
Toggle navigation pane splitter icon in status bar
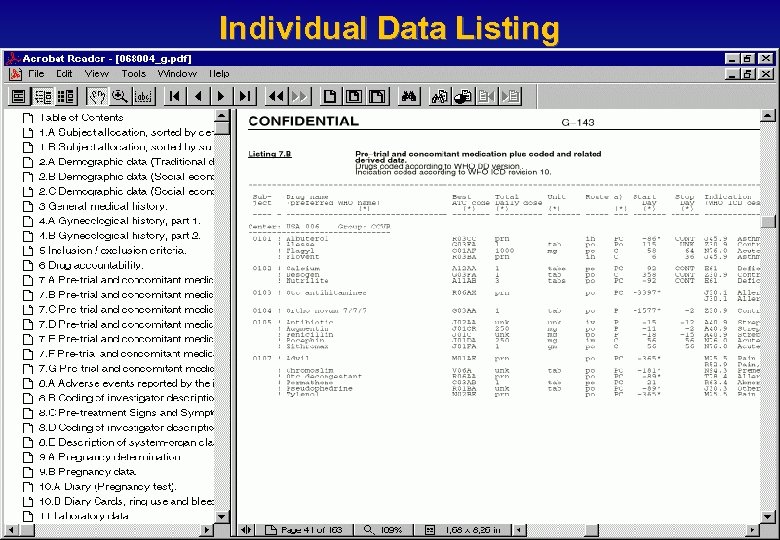tap(246, 530)
